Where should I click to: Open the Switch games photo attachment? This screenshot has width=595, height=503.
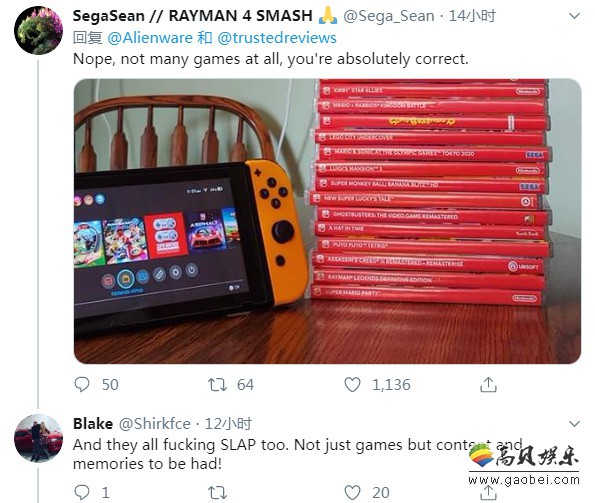coord(327,221)
